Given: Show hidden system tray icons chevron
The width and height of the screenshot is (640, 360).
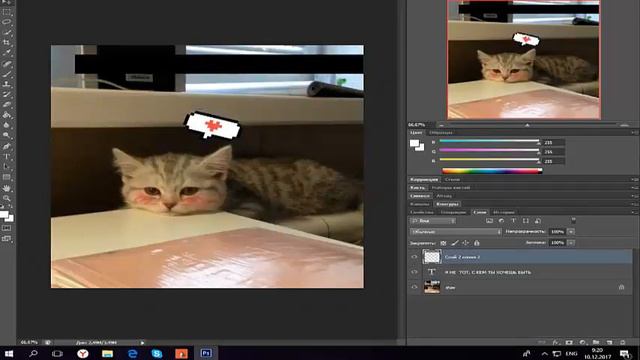Looking at the screenshot, I should [544, 353].
